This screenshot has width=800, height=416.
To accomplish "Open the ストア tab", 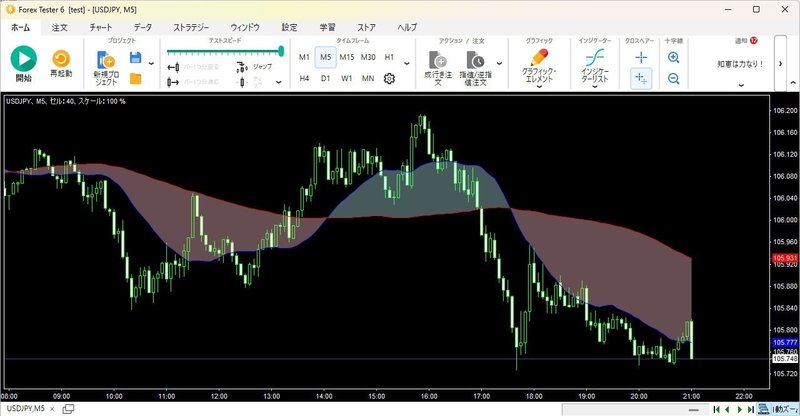I will pos(366,28).
